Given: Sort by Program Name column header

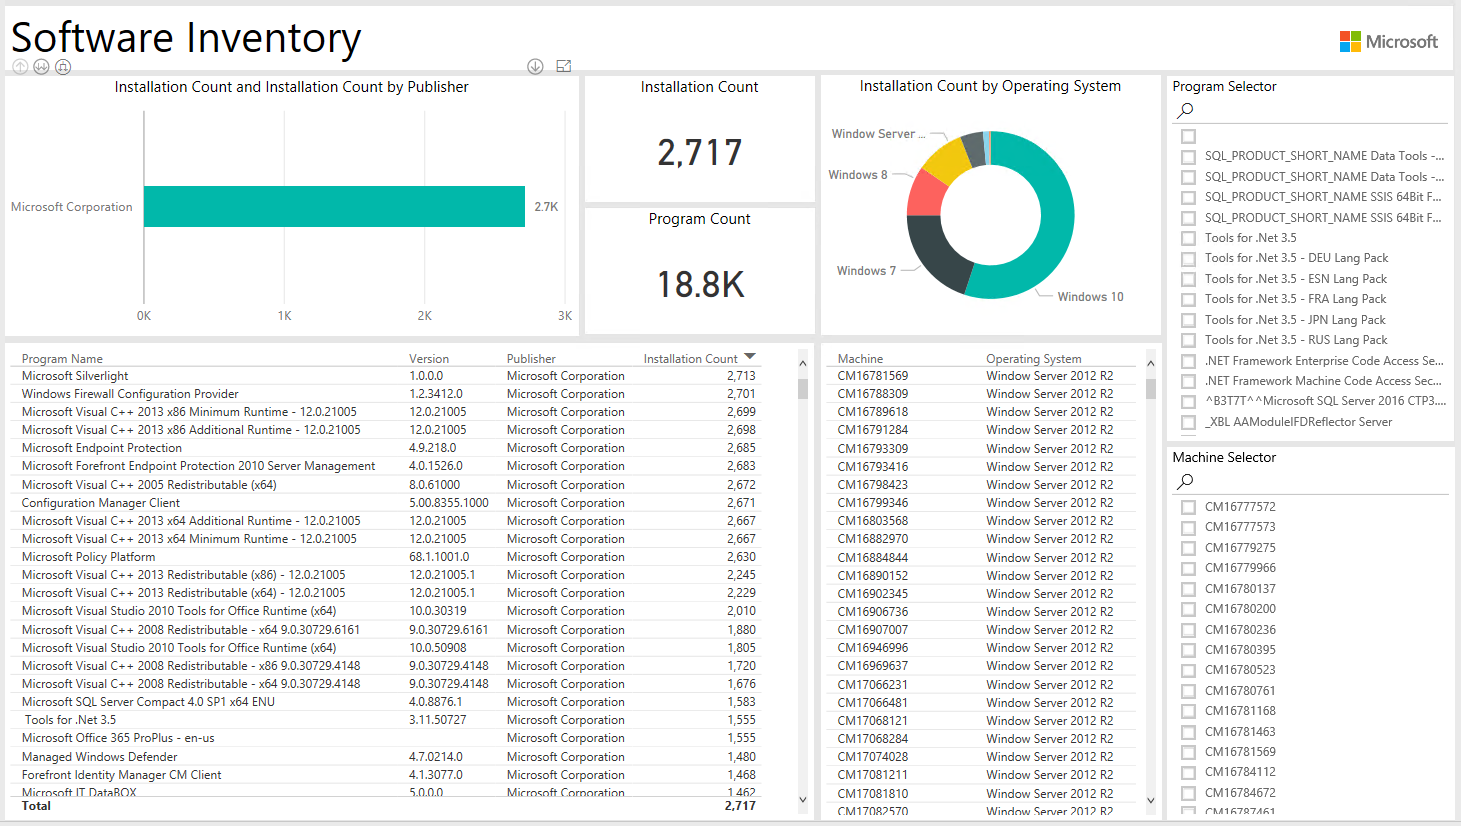Looking at the screenshot, I should (62, 359).
